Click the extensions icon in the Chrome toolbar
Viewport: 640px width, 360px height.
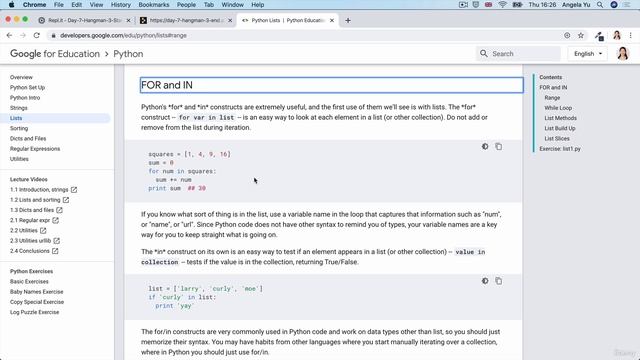coord(599,36)
